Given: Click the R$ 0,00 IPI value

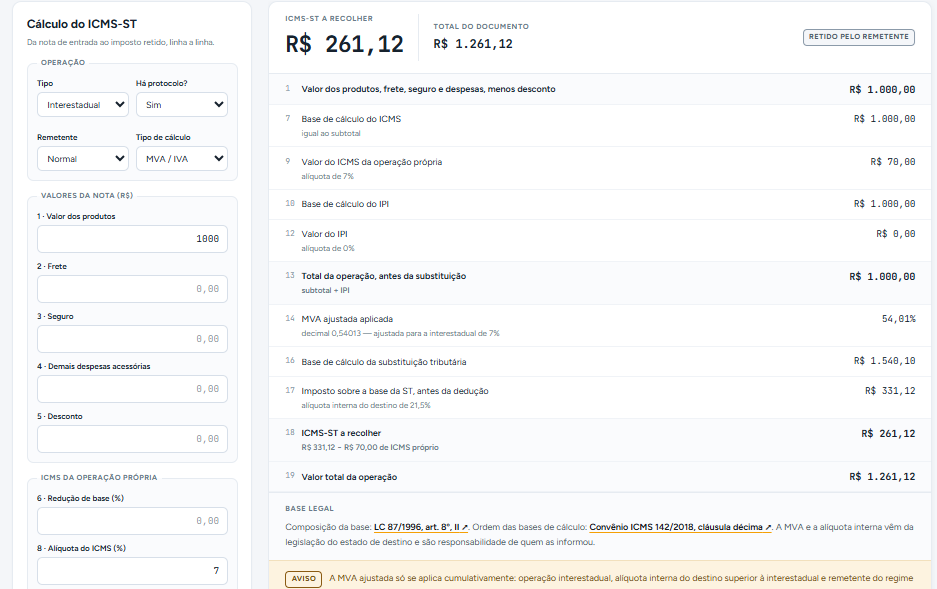Looking at the screenshot, I should click(896, 234).
